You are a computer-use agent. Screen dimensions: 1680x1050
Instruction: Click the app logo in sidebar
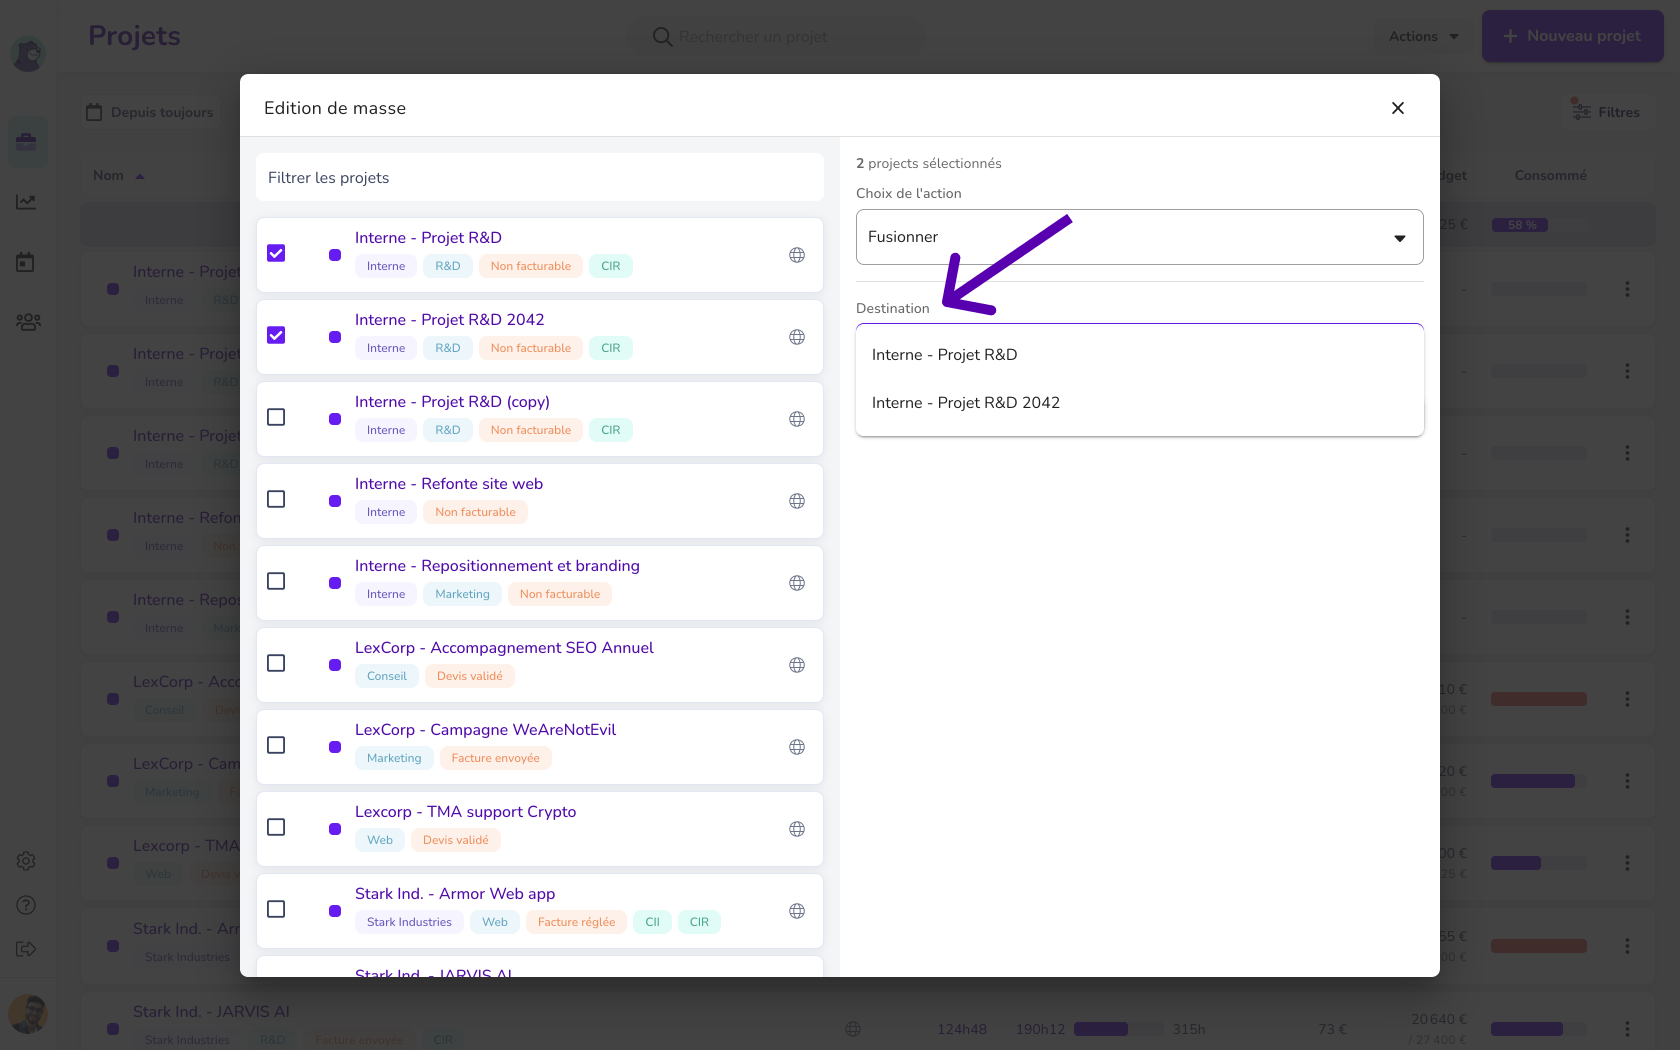pyautogui.click(x=28, y=53)
